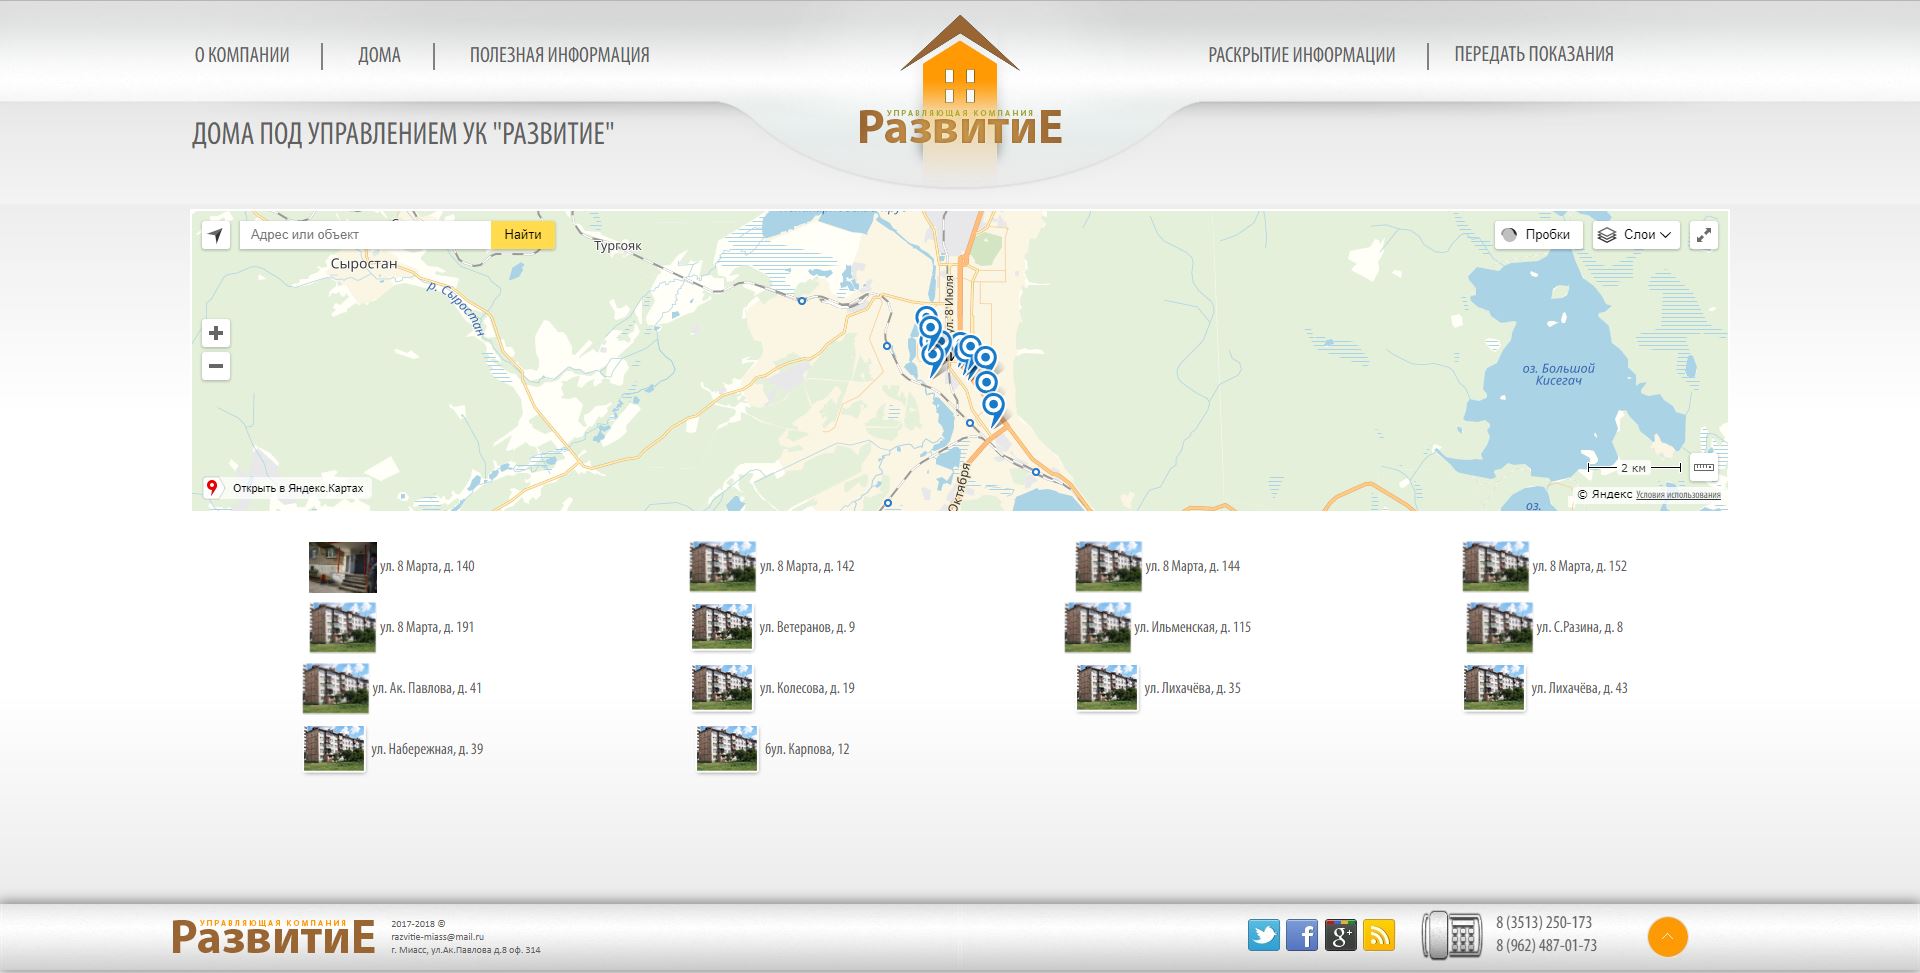1920x973 pixels.
Task: Focus the Адрес или объект search field
Action: coord(365,235)
